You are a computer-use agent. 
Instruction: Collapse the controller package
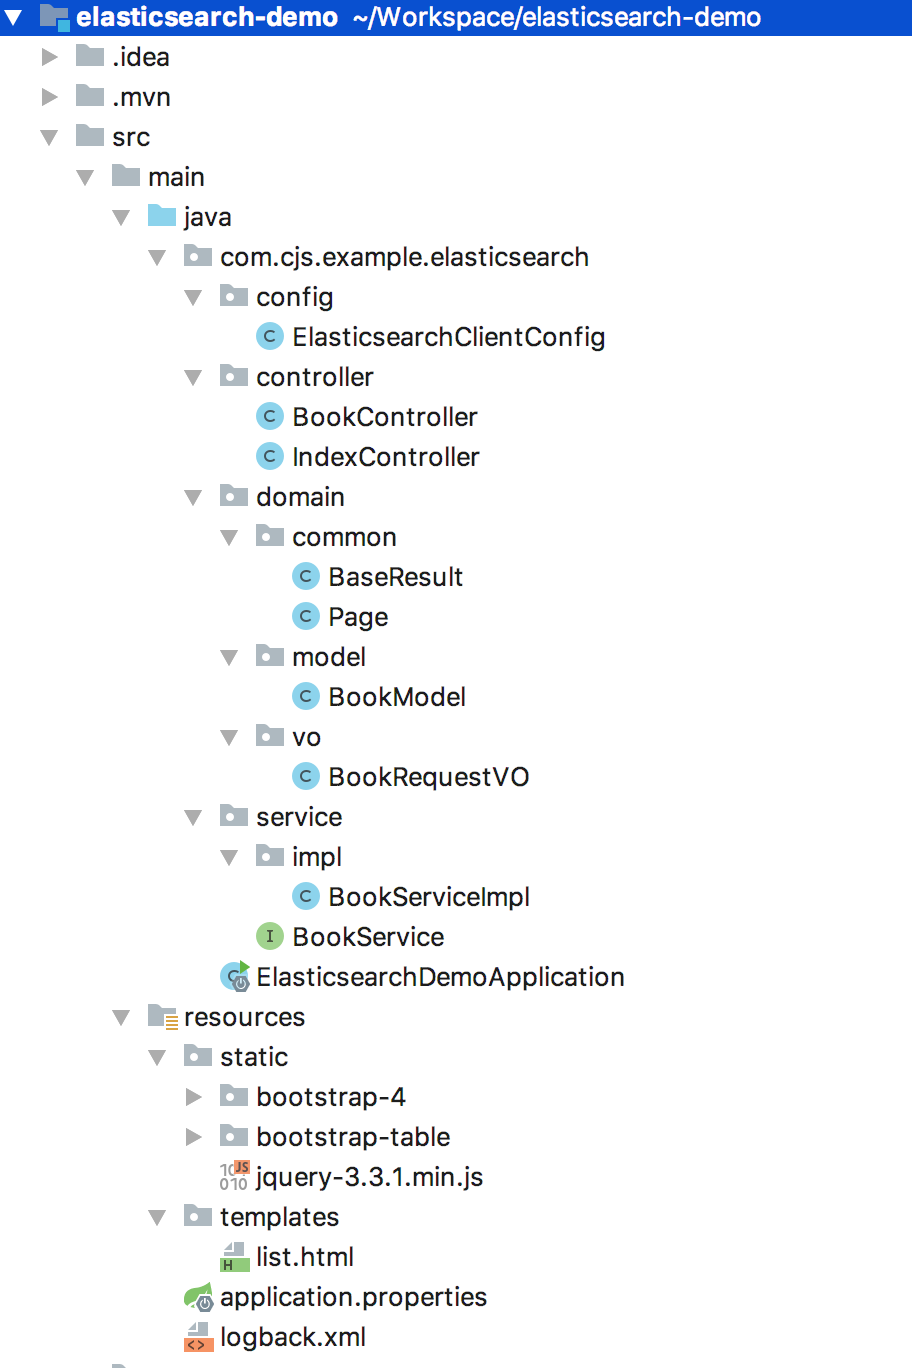click(193, 377)
